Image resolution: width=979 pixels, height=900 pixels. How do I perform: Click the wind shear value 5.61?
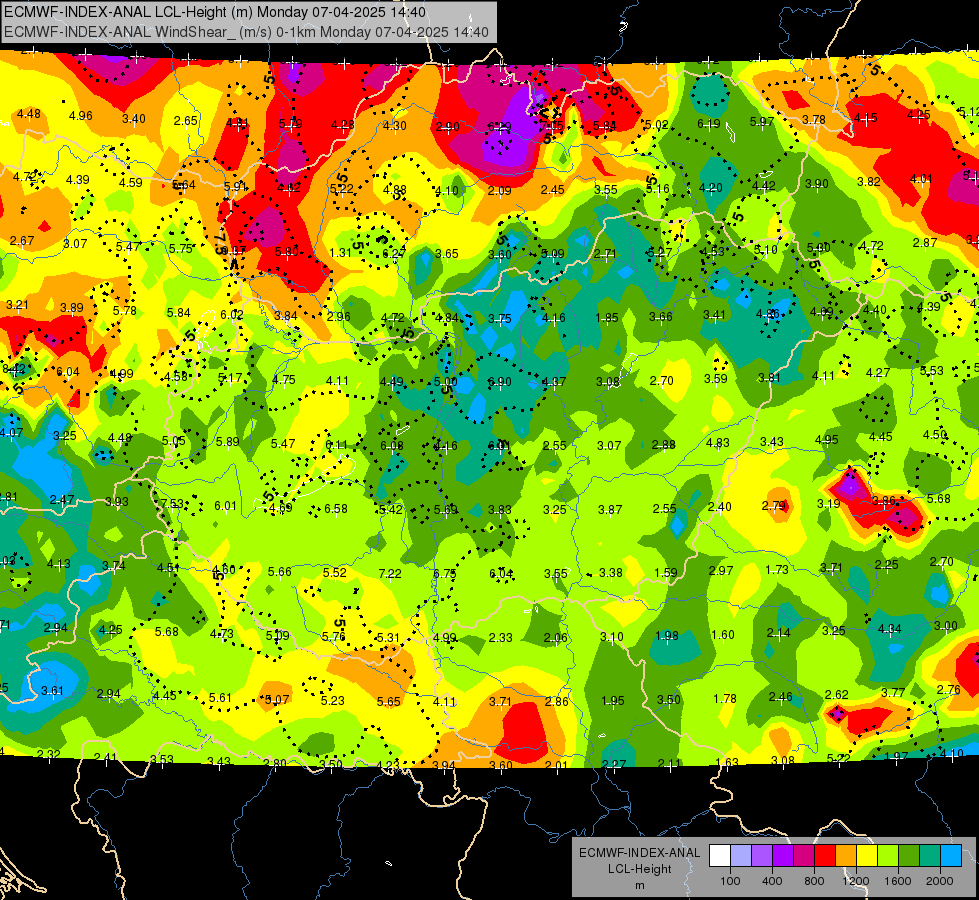pos(220,698)
